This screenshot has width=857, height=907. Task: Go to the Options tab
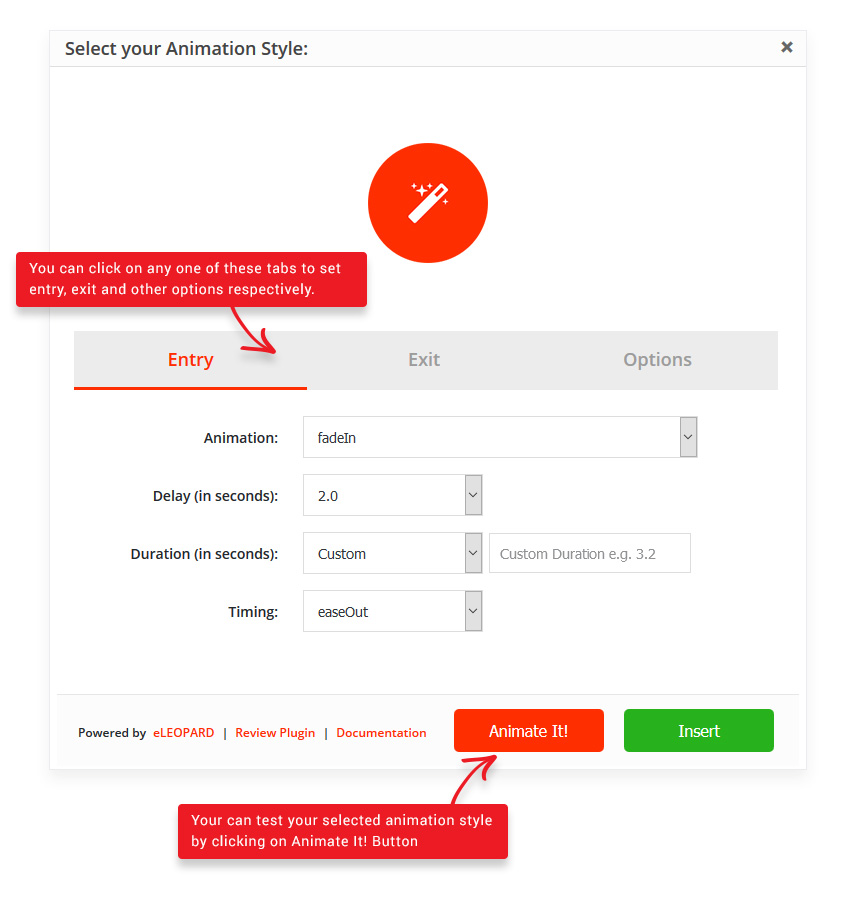(x=657, y=360)
